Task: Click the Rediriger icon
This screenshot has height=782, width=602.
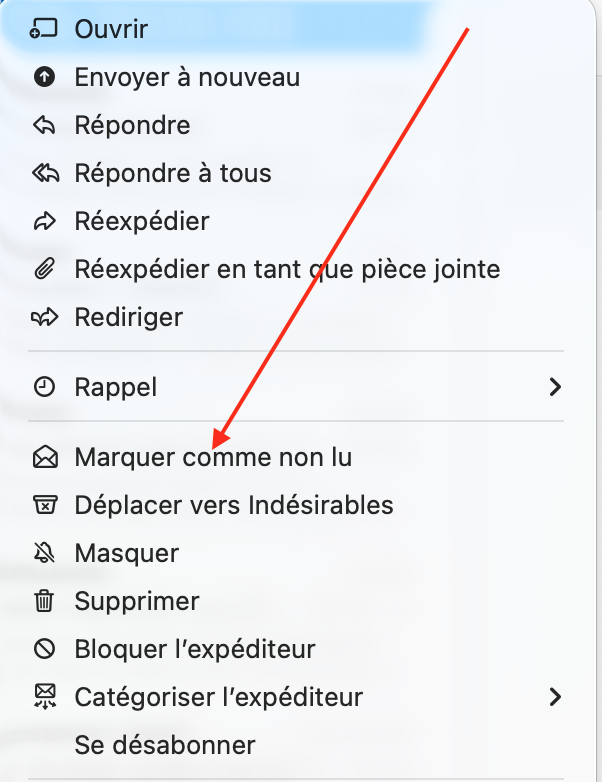Action: point(45,317)
